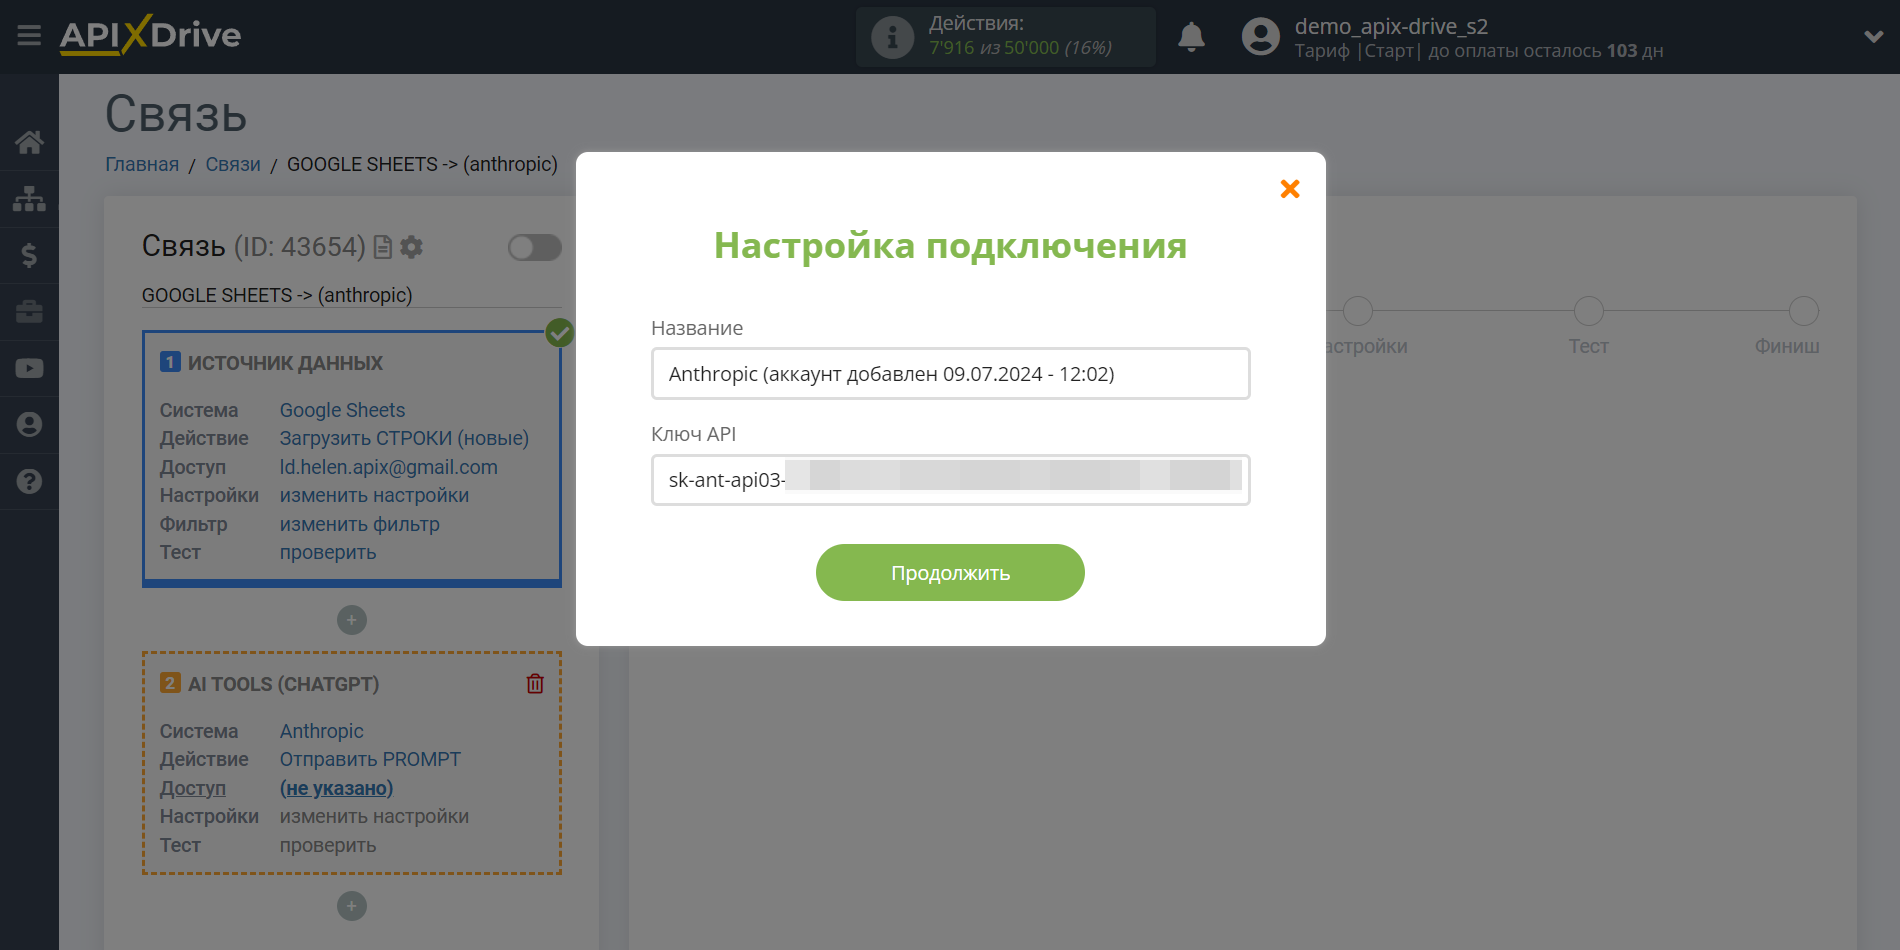Open the briefcase sidebar icon
Viewport: 1900px width, 950px height.
(29, 312)
